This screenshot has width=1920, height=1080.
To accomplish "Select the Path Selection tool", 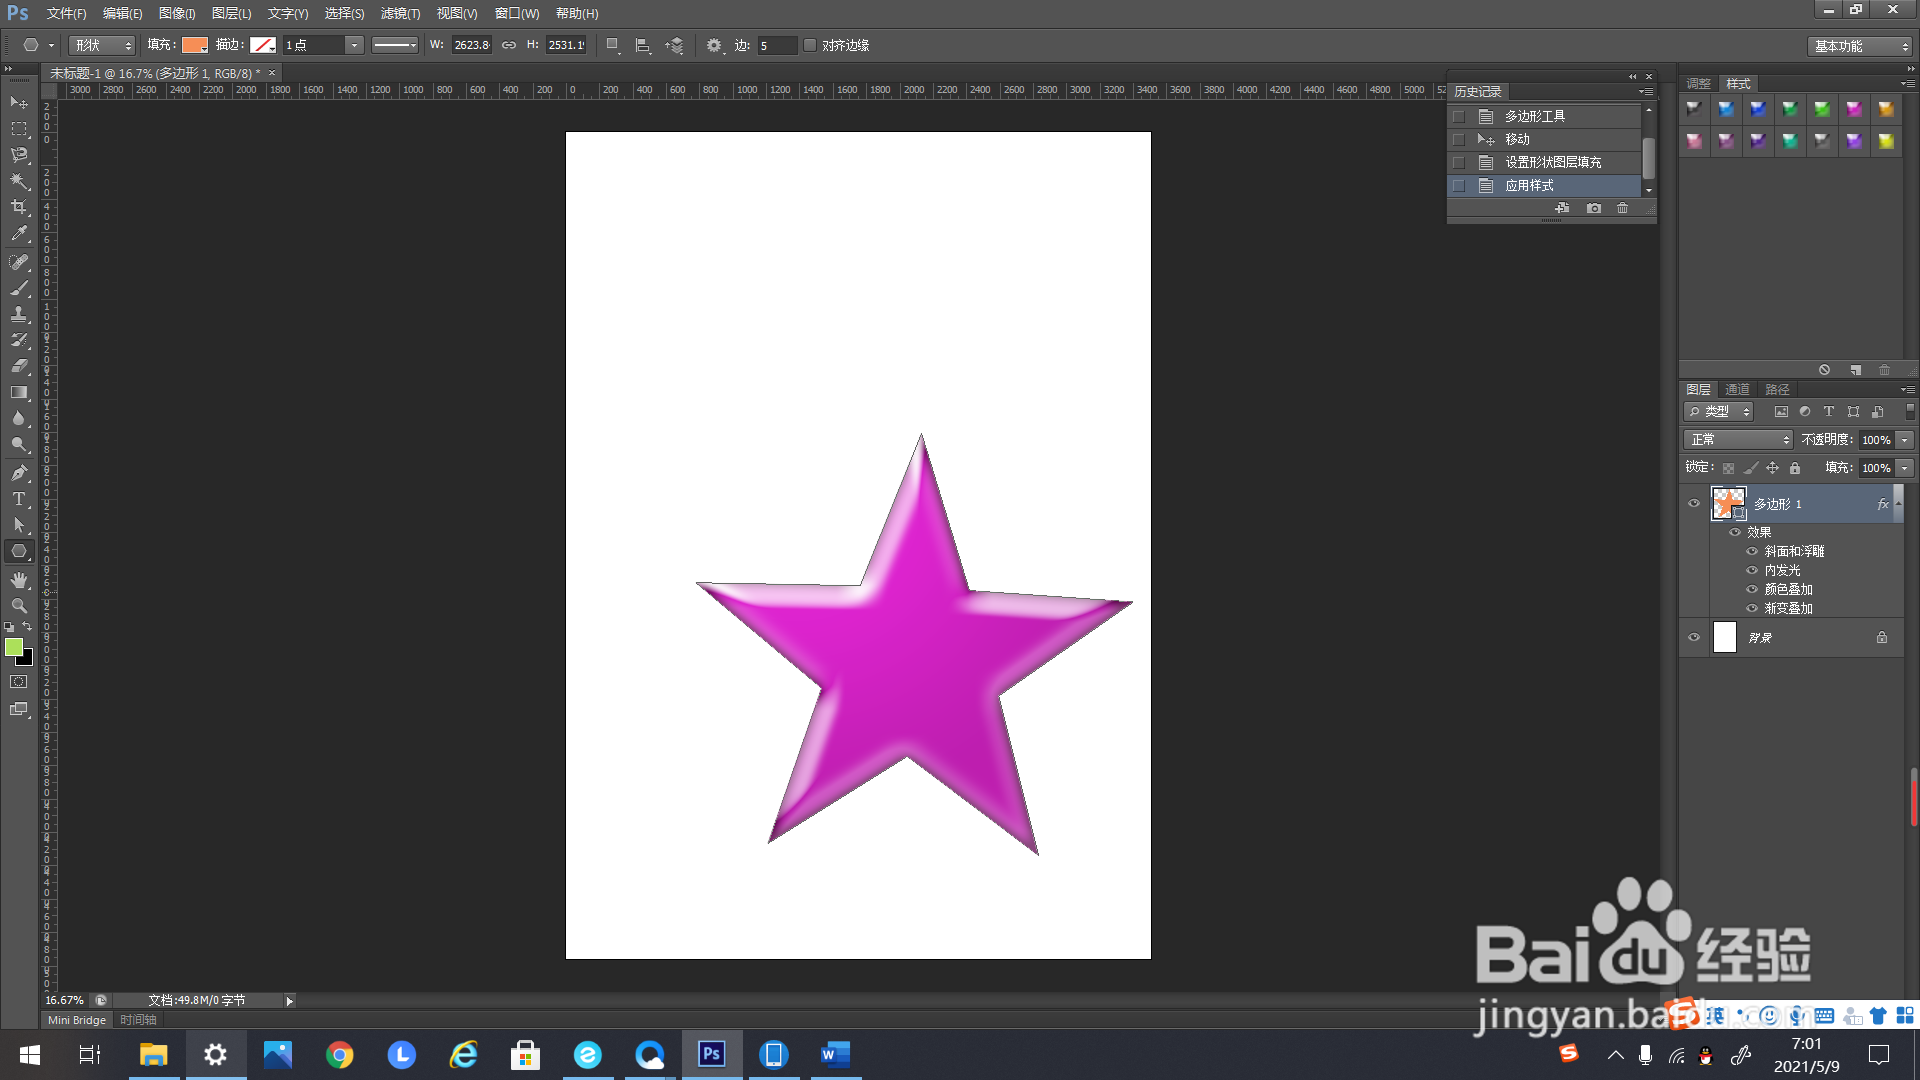I will tap(19, 524).
